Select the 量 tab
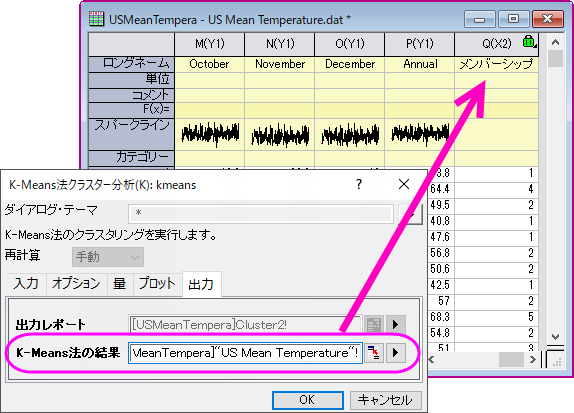This screenshot has width=574, height=413. (x=120, y=284)
